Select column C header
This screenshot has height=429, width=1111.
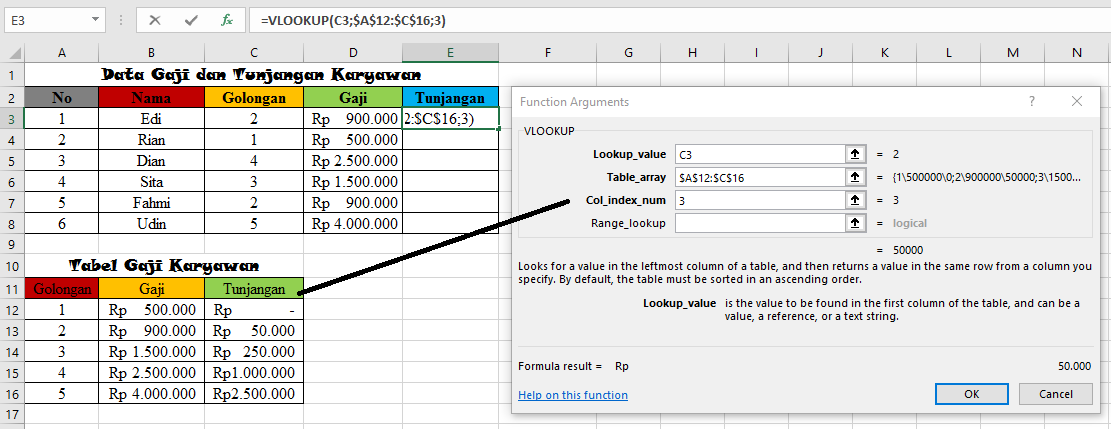click(x=254, y=52)
